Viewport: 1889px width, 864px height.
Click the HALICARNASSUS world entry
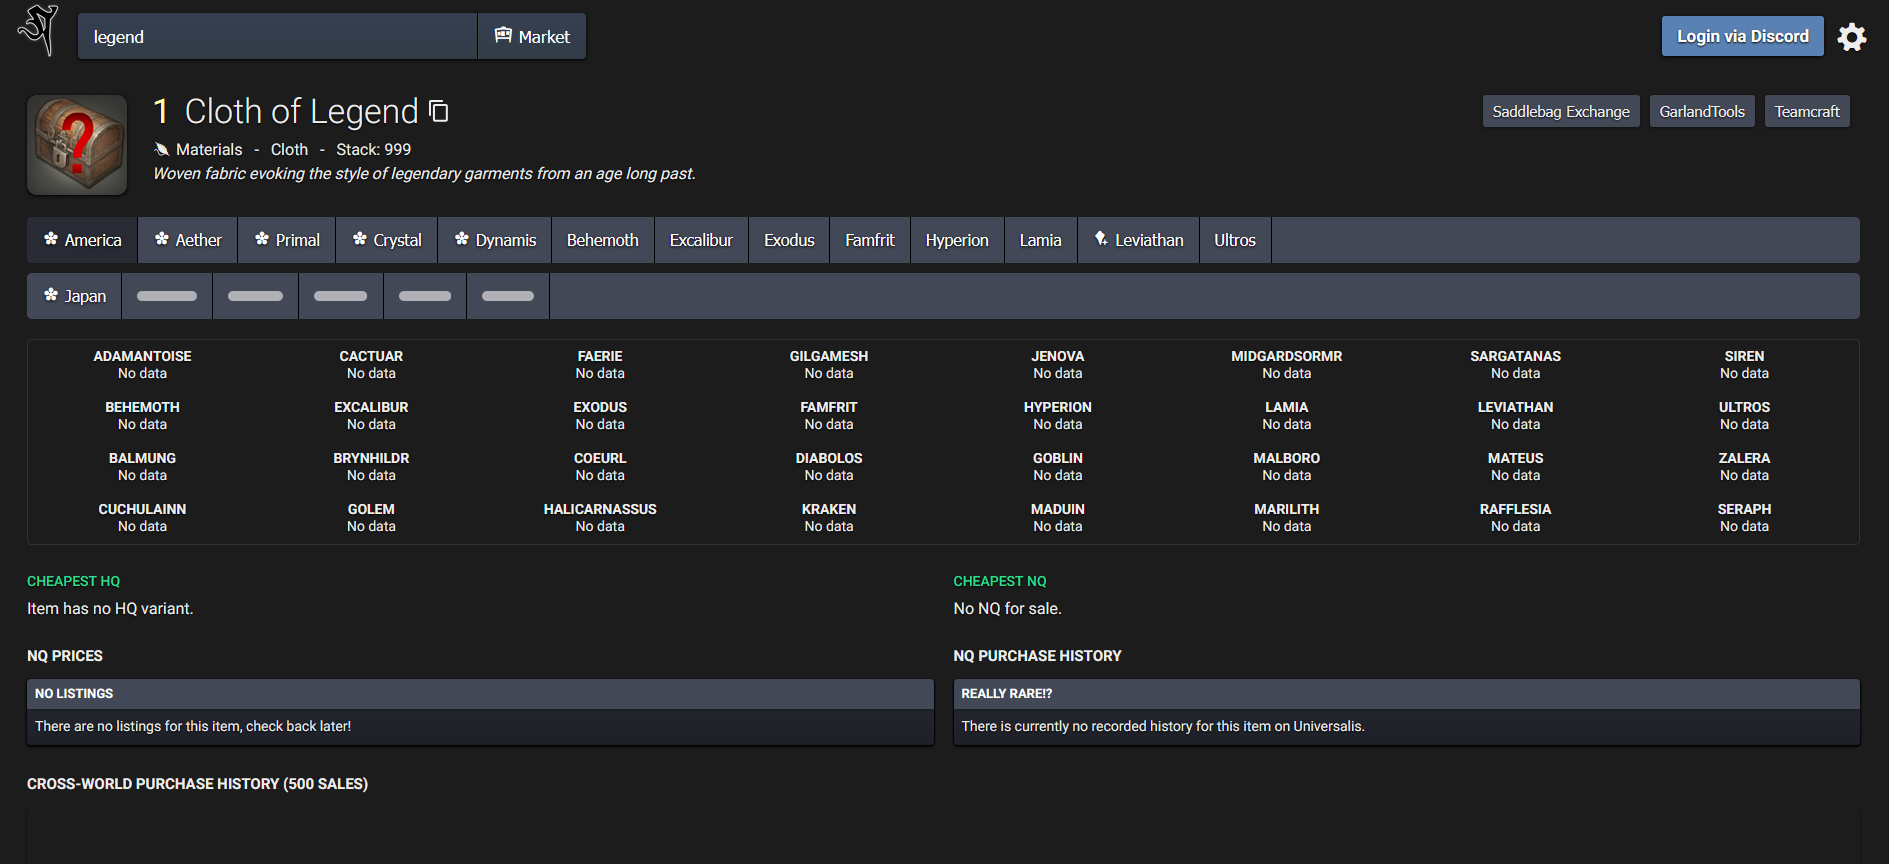click(x=600, y=517)
